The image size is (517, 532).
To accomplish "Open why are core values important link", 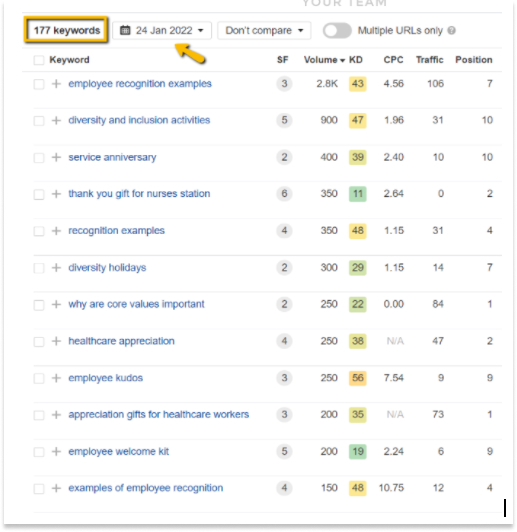I will pyautogui.click(x=136, y=304).
